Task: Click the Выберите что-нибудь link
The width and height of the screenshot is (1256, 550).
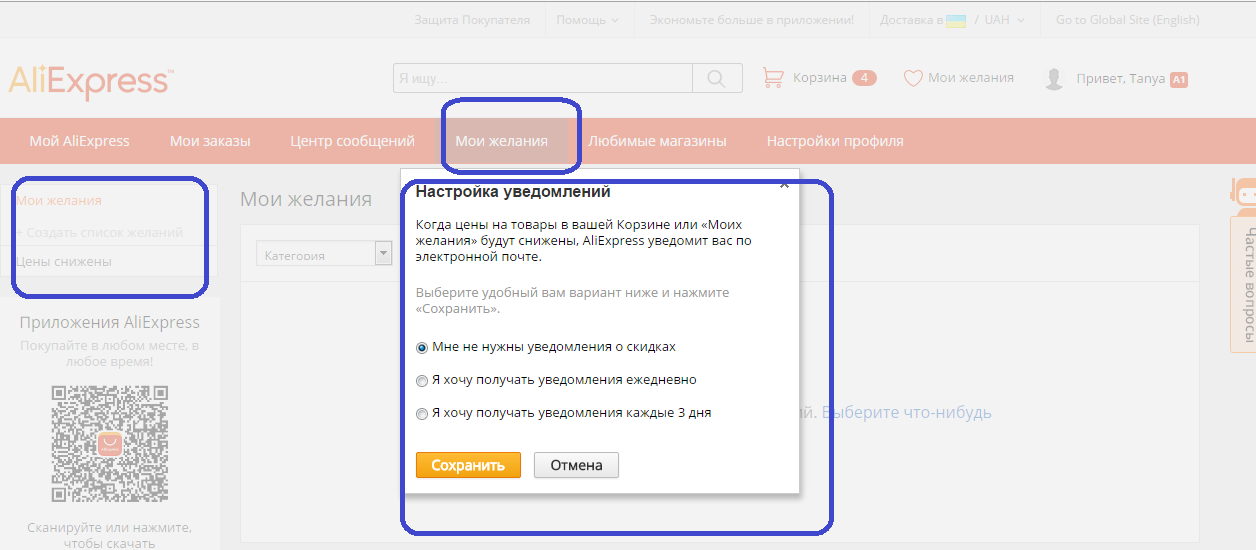Action: point(907,412)
